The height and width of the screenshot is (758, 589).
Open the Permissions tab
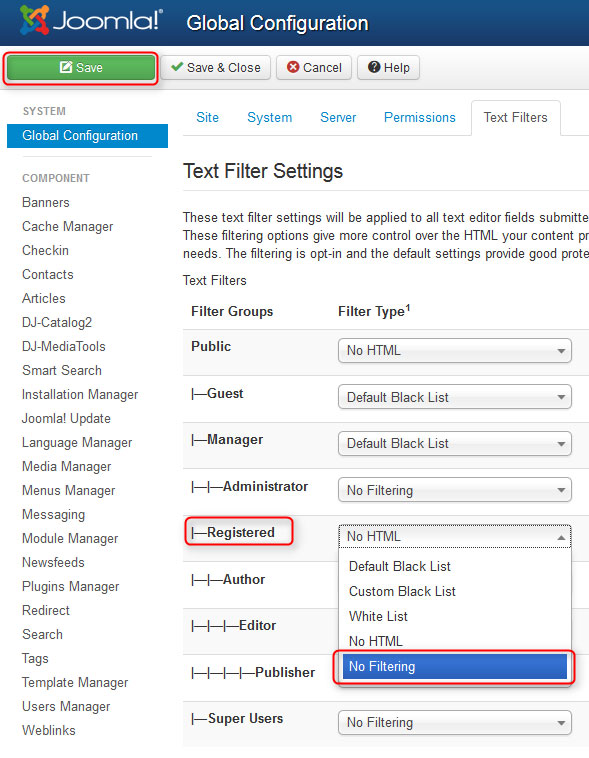tap(420, 117)
